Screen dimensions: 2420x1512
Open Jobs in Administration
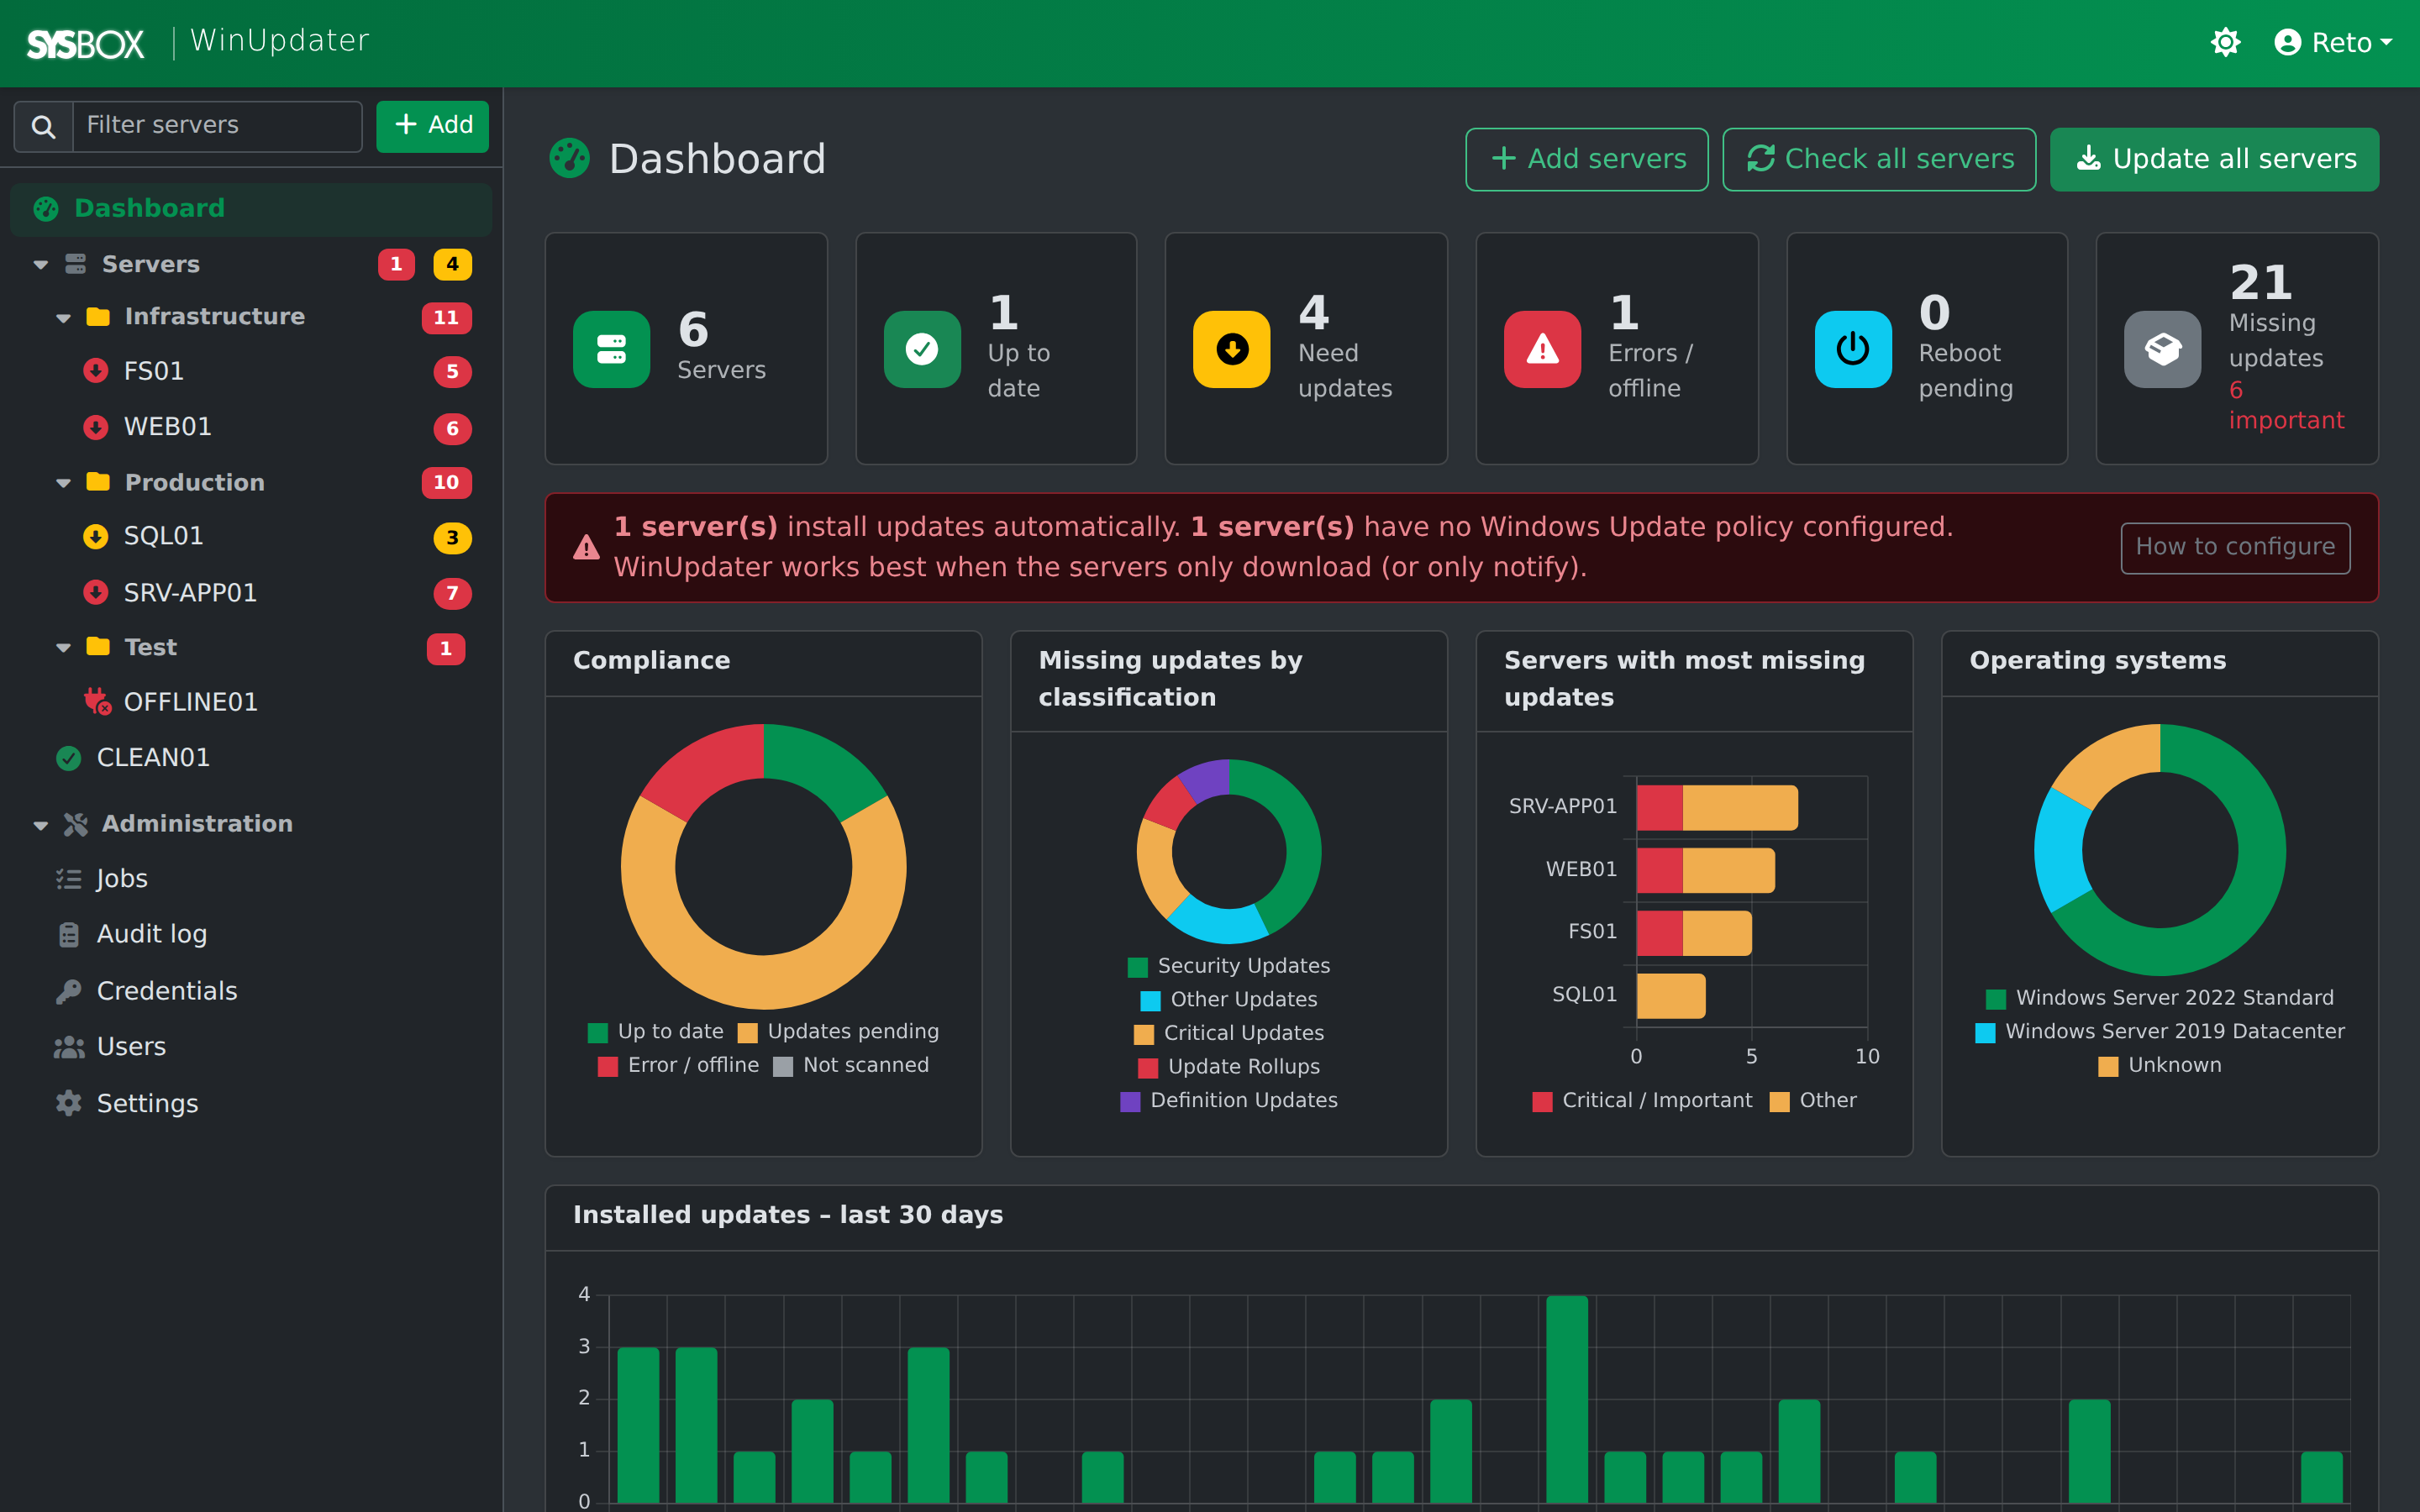pos(122,879)
